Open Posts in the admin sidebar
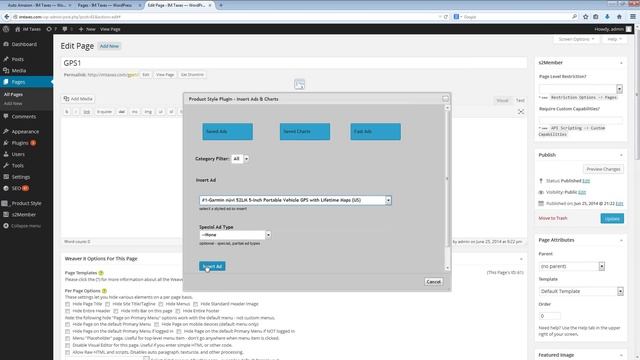Screen dimensions: 640x360 pos(18,59)
